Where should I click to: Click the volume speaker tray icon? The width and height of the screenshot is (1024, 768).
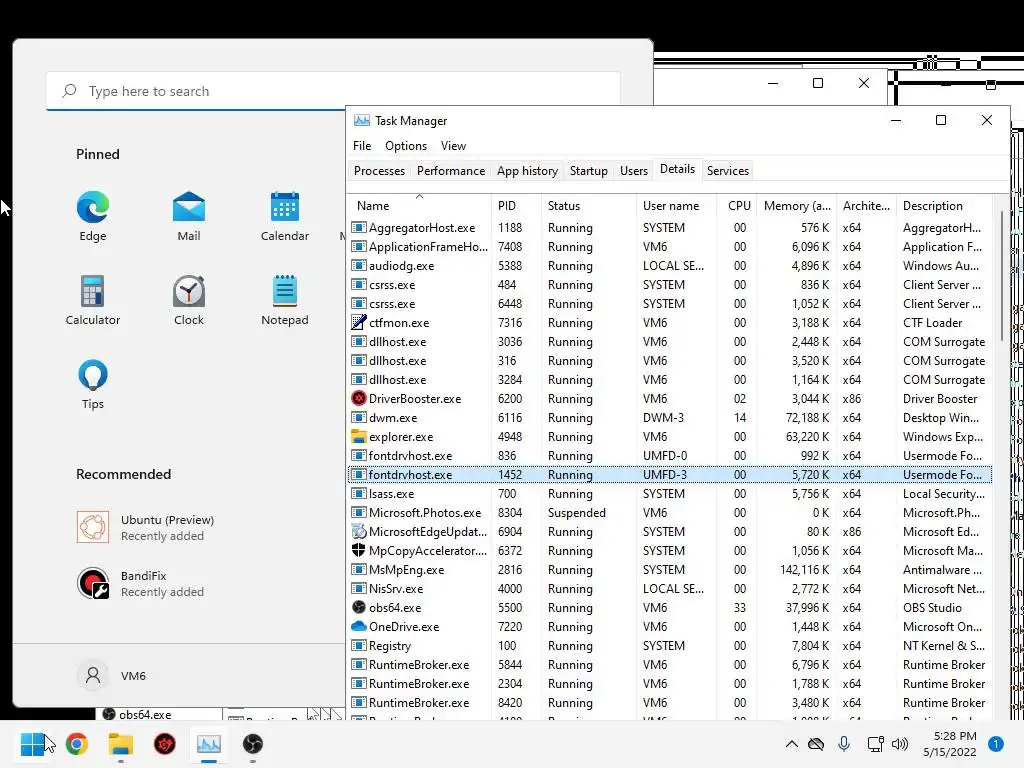(x=900, y=744)
